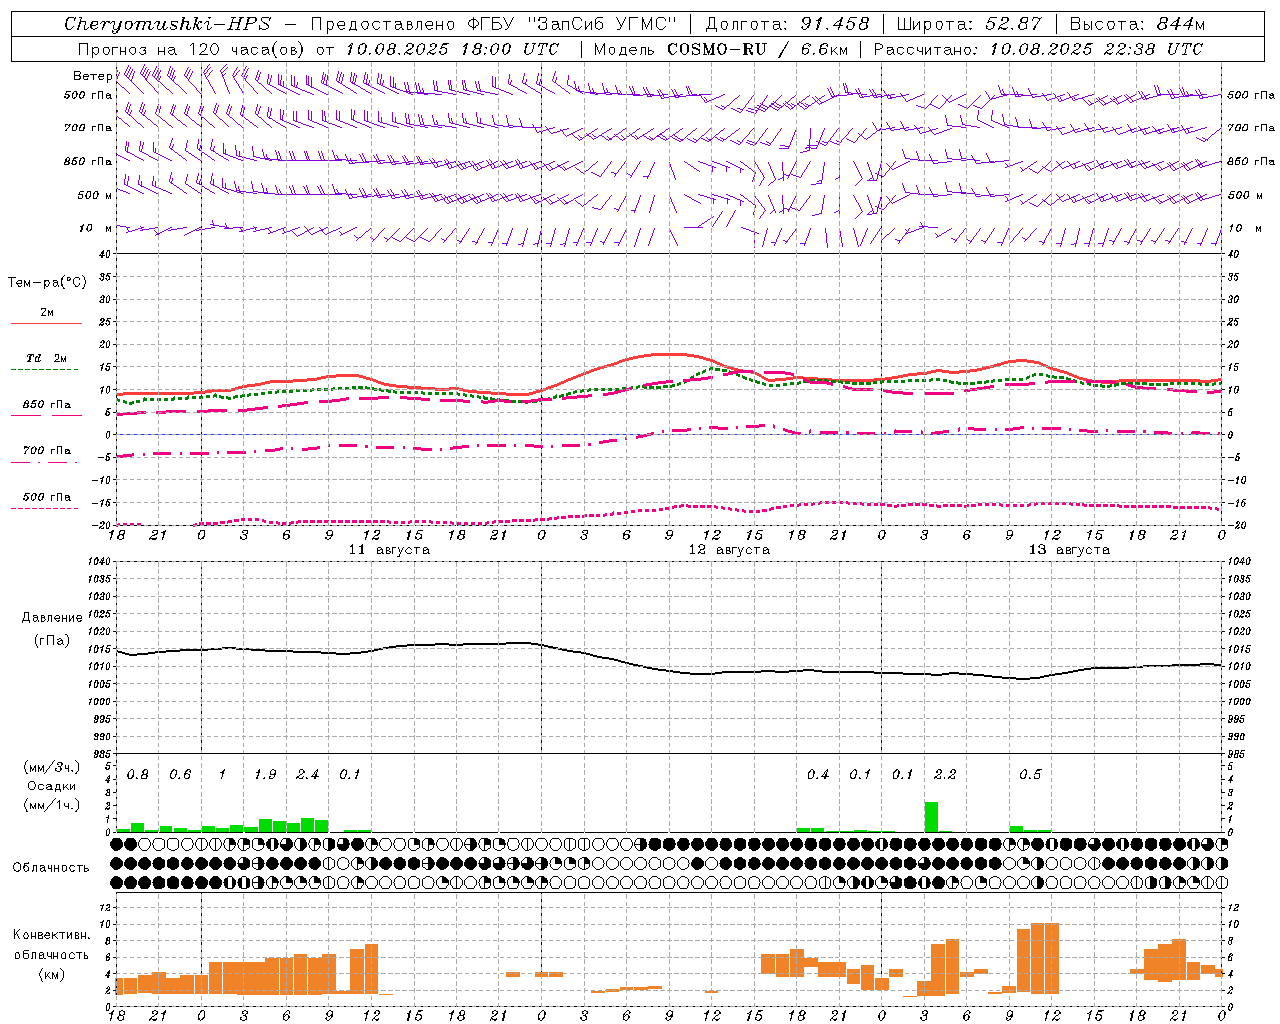Click the '12 августа' date label

pyautogui.click(x=729, y=549)
